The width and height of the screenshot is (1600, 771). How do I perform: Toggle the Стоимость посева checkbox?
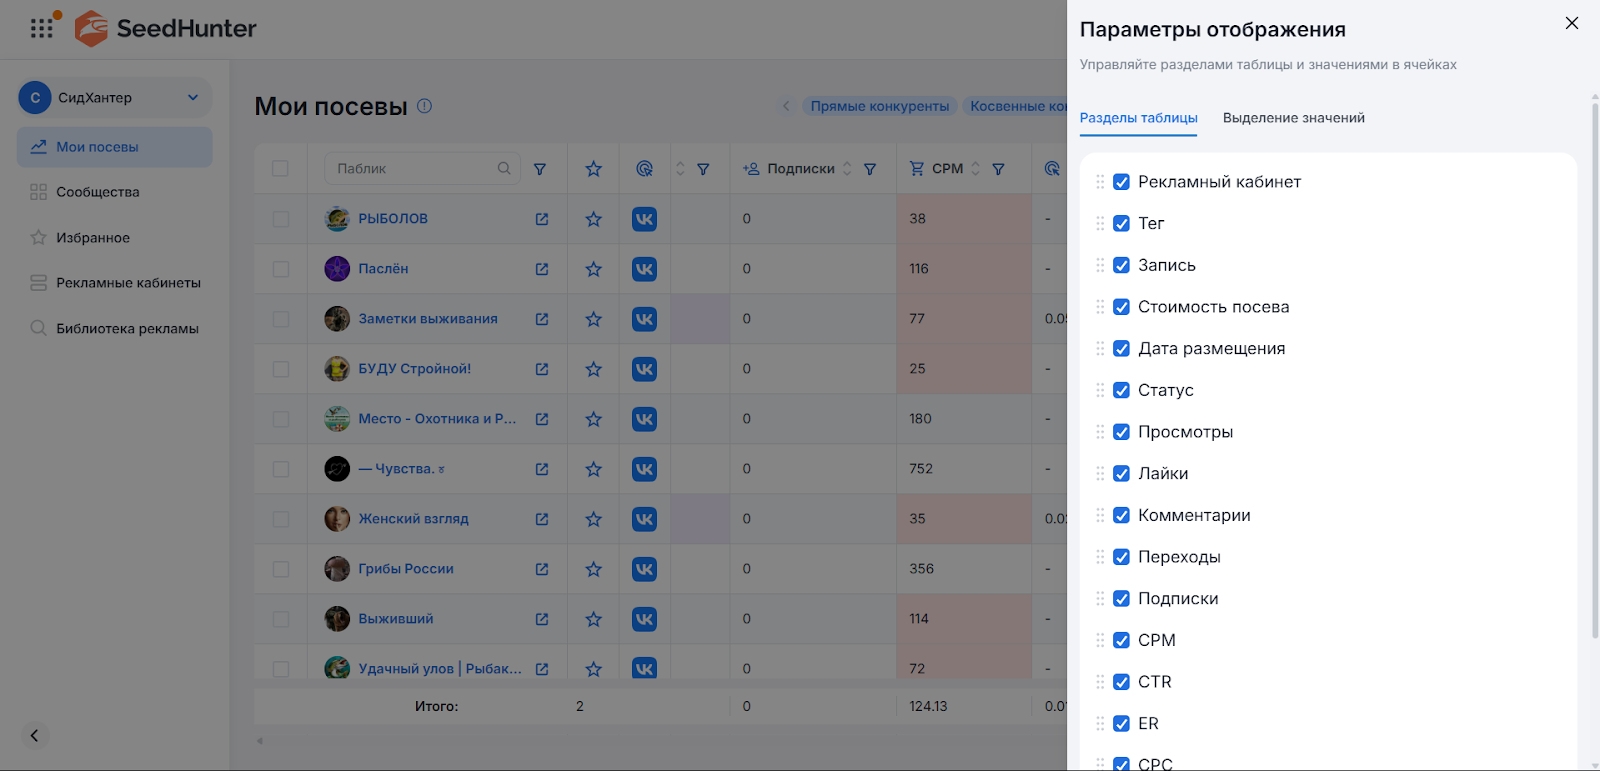tap(1121, 307)
